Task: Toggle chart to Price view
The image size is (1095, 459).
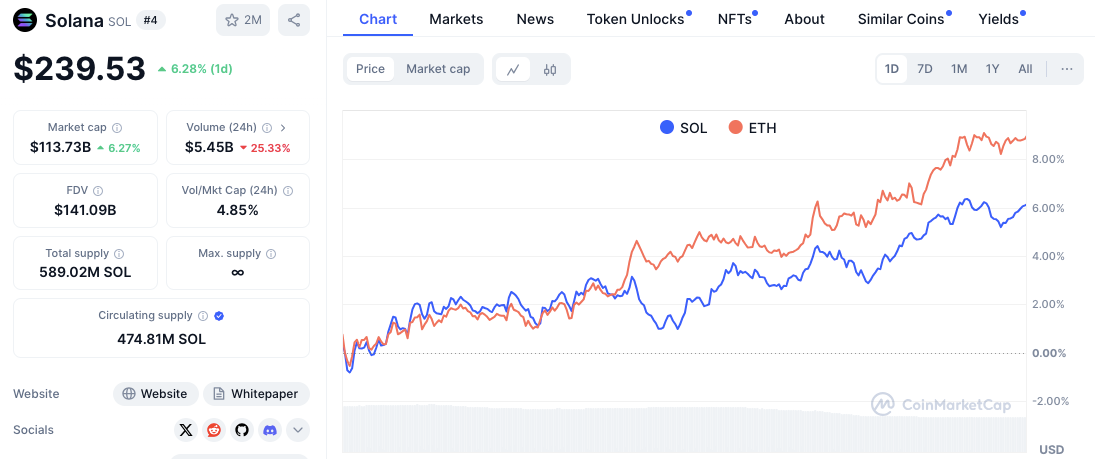Action: [370, 69]
